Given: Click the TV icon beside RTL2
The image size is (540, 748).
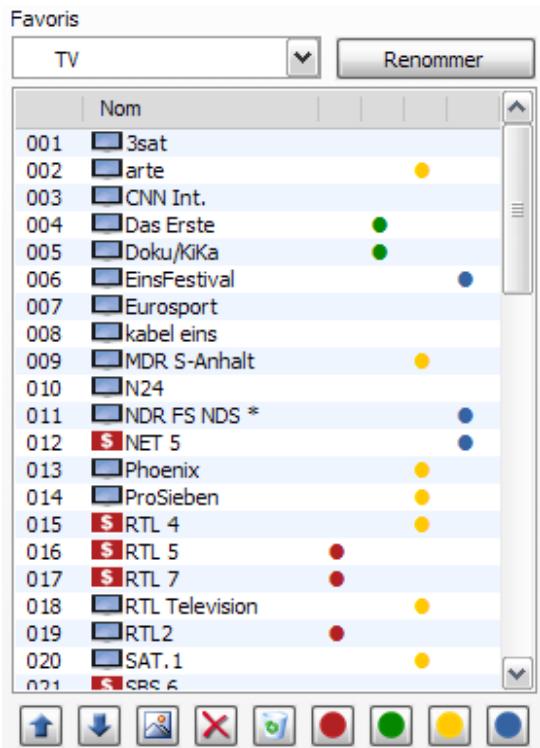Looking at the screenshot, I should pos(106,633).
